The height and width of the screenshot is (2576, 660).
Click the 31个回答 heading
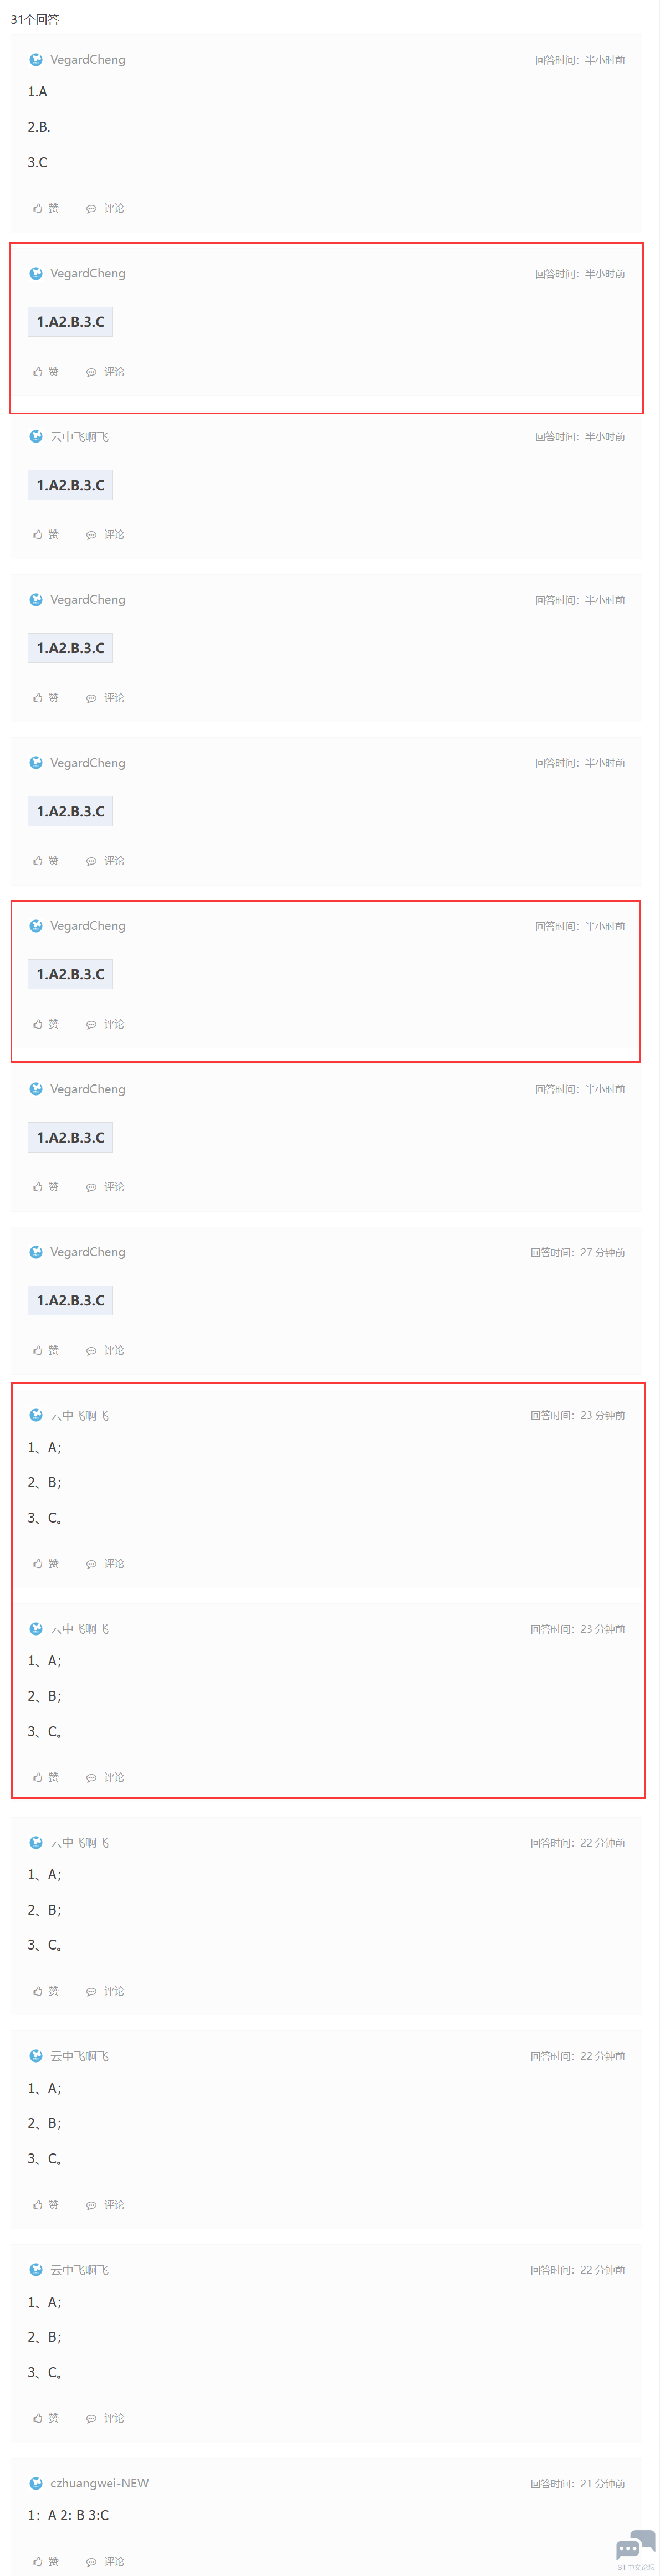pyautogui.click(x=35, y=19)
